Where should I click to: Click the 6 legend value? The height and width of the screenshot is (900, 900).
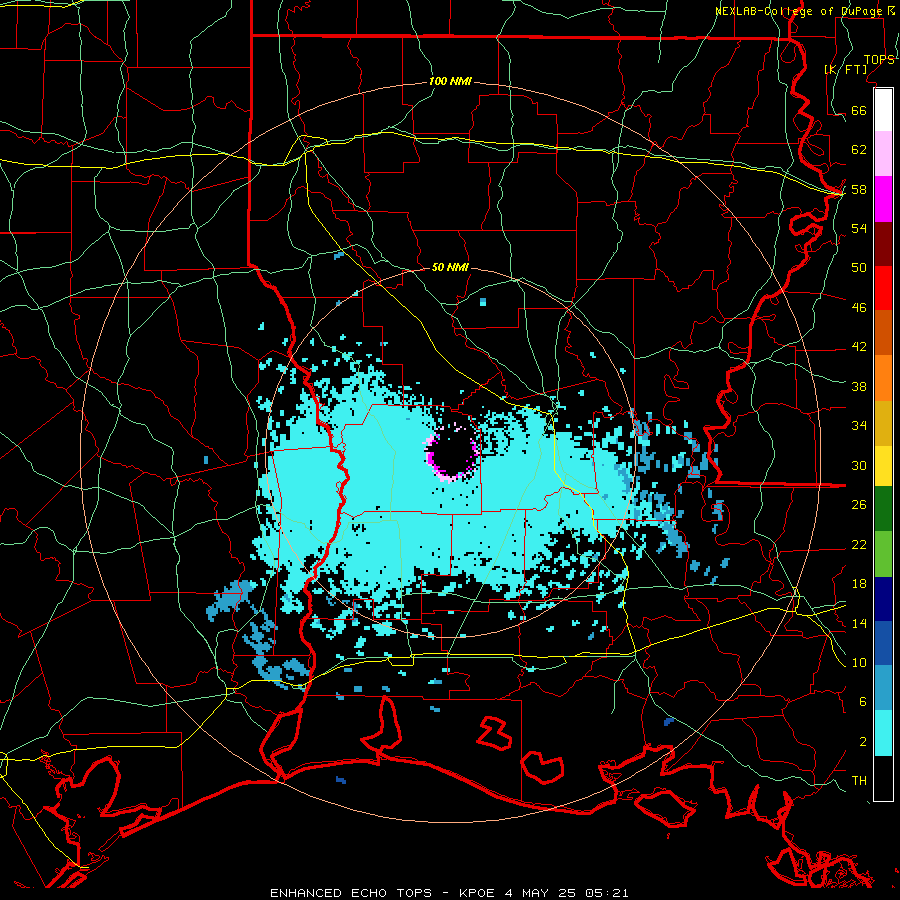point(862,702)
